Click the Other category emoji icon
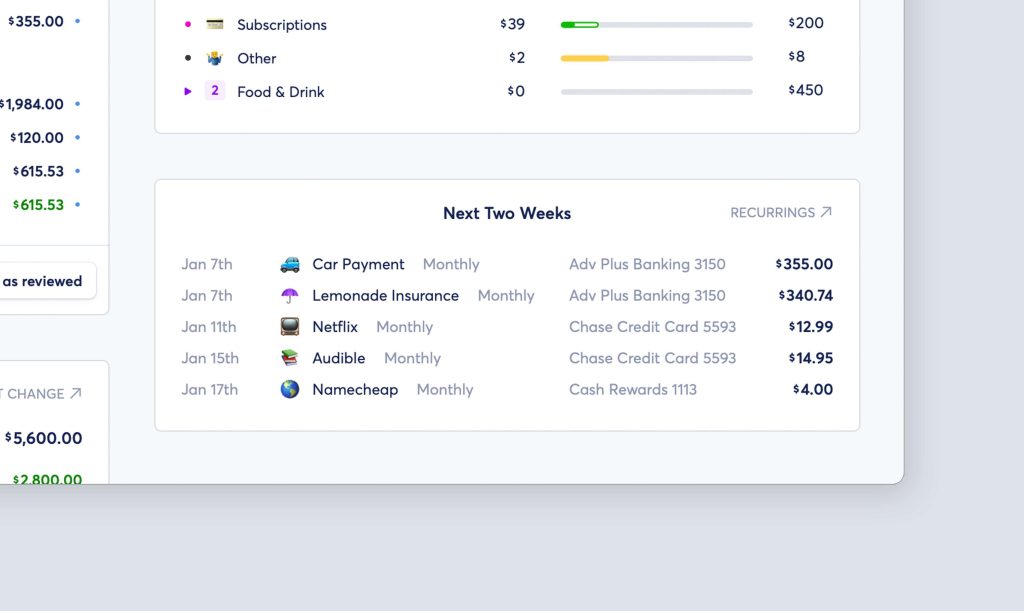This screenshot has height=611, width=1024. click(x=215, y=58)
